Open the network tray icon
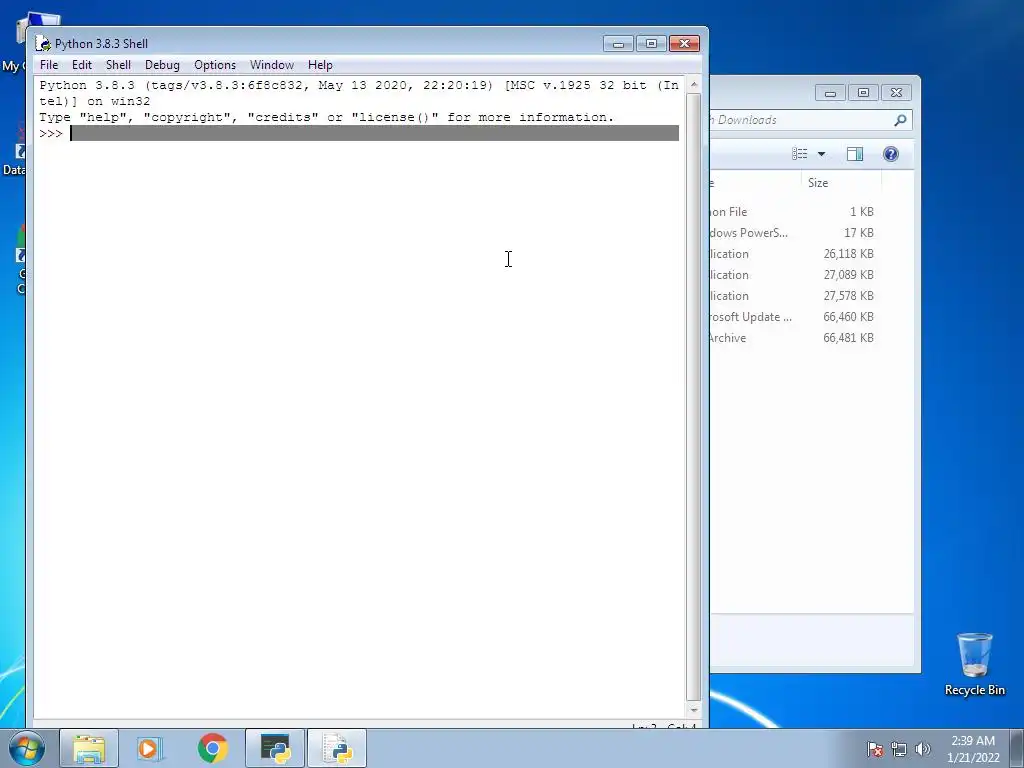 point(899,749)
